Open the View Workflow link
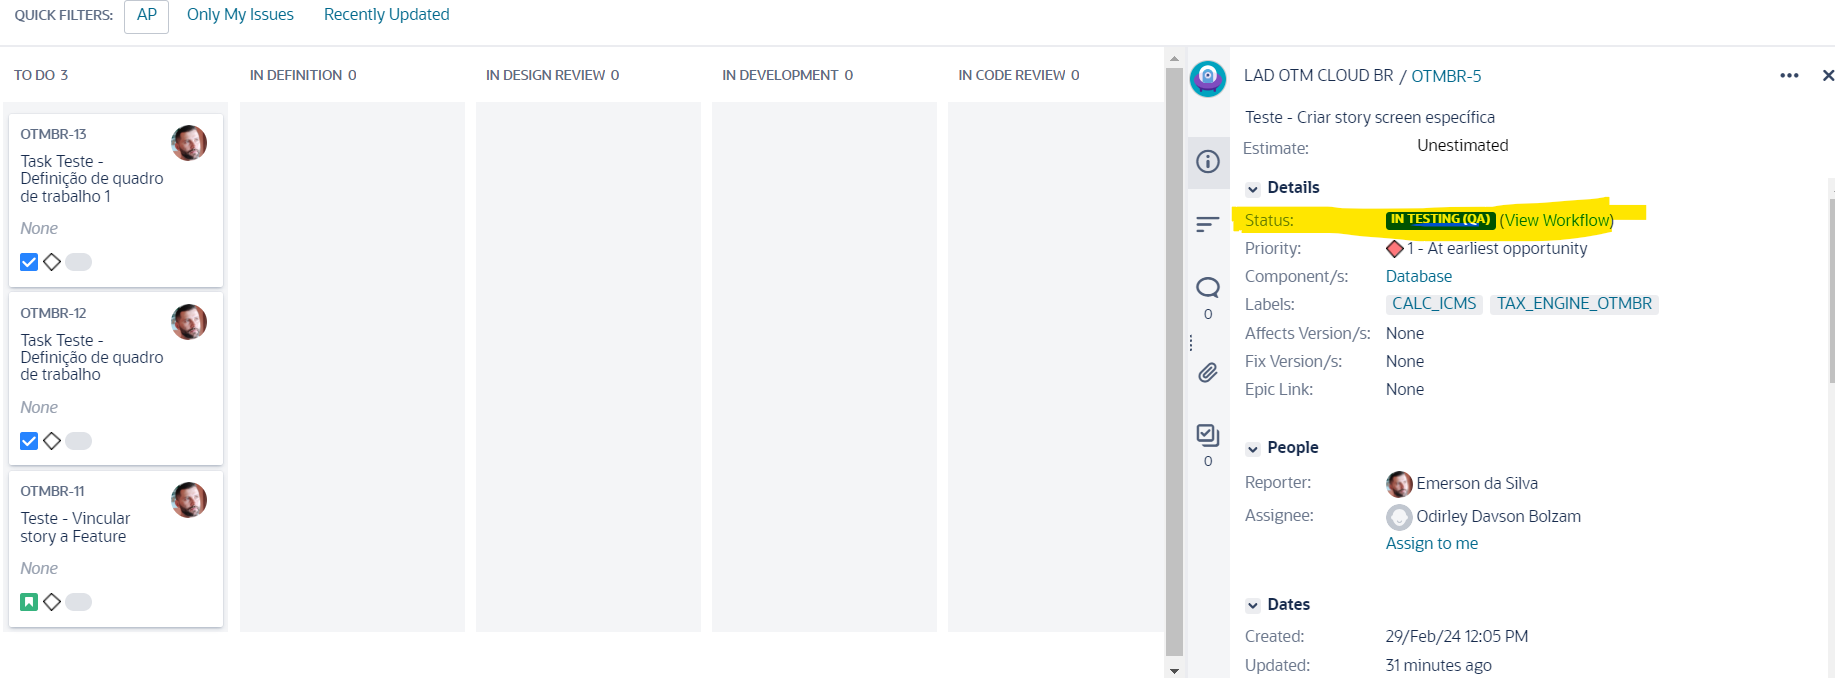The width and height of the screenshot is (1835, 678). pos(1556,220)
